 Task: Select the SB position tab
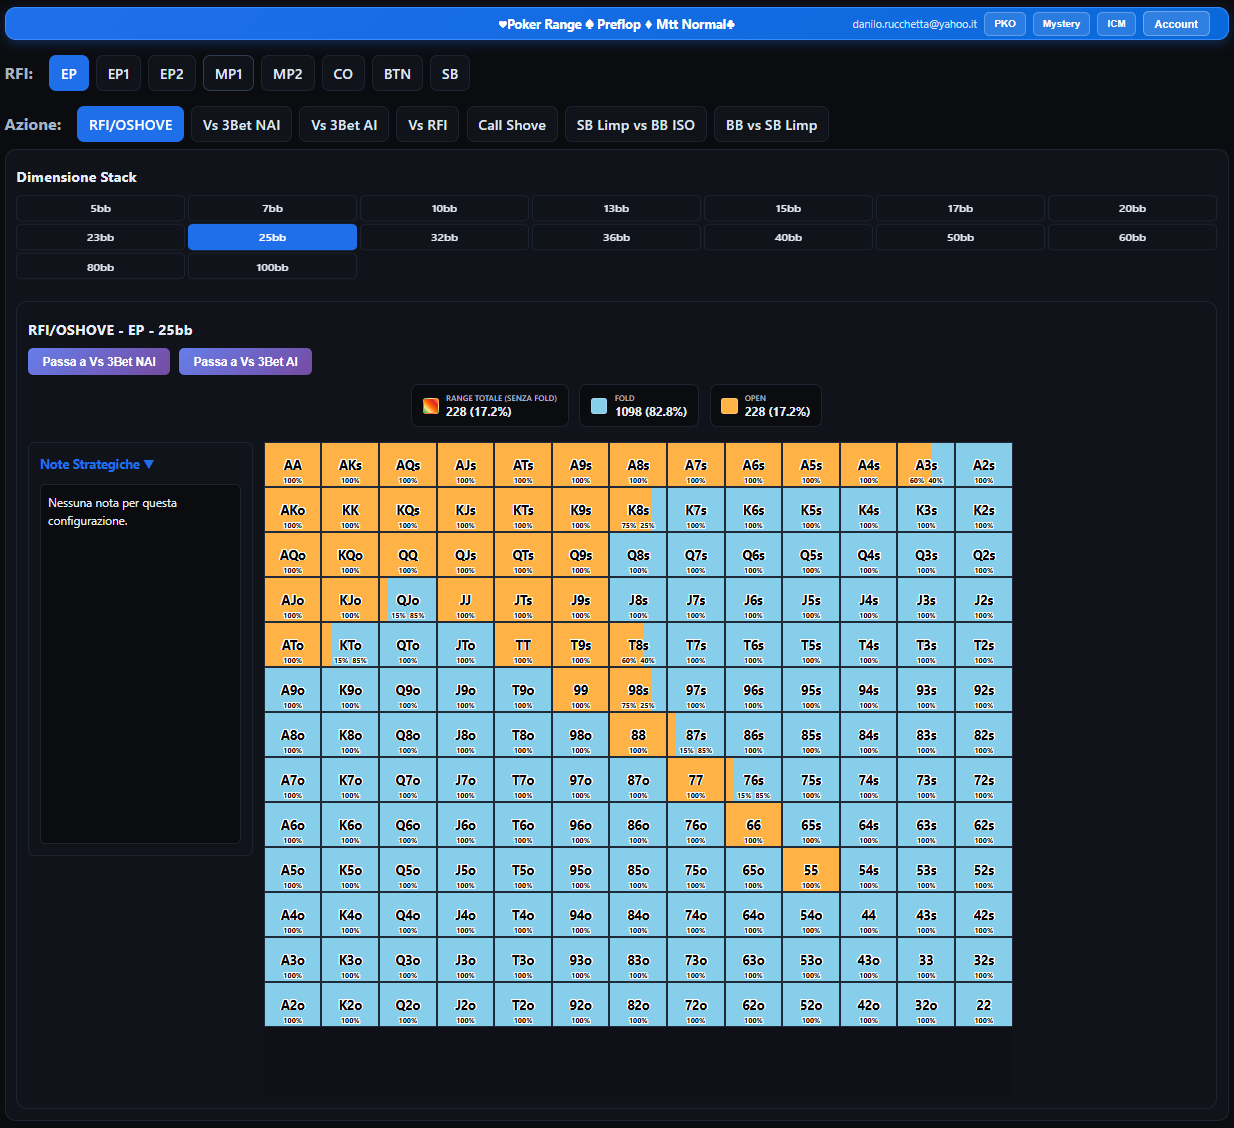pos(450,74)
